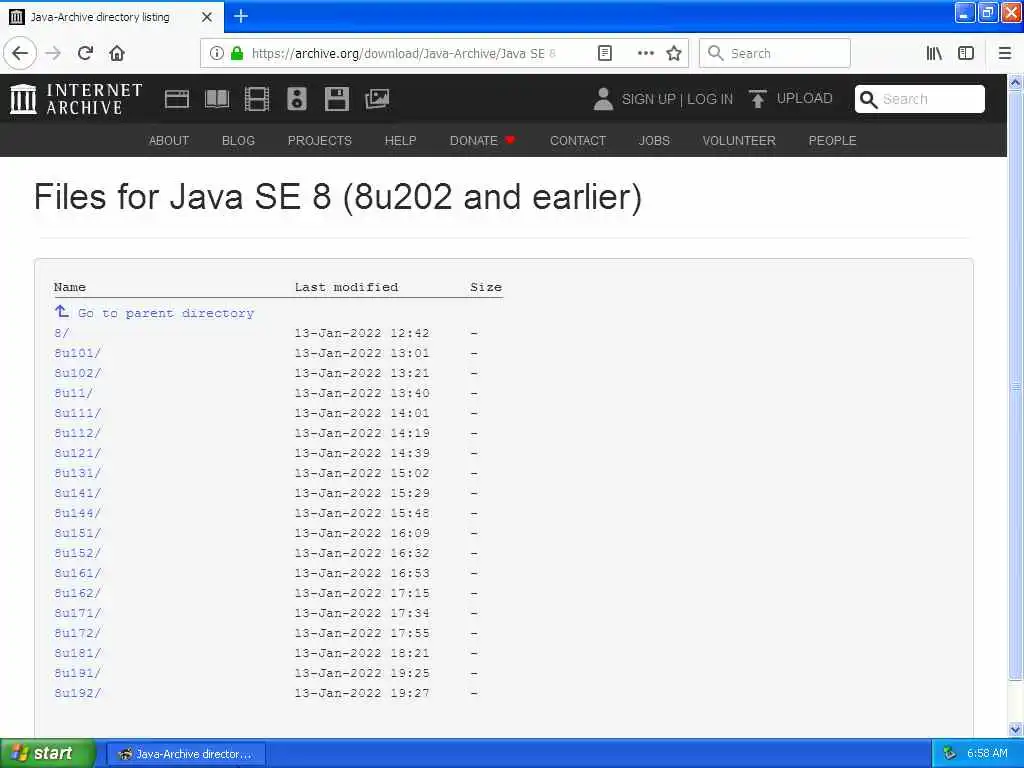
Task: Click the browser address bar URL
Action: [404, 53]
